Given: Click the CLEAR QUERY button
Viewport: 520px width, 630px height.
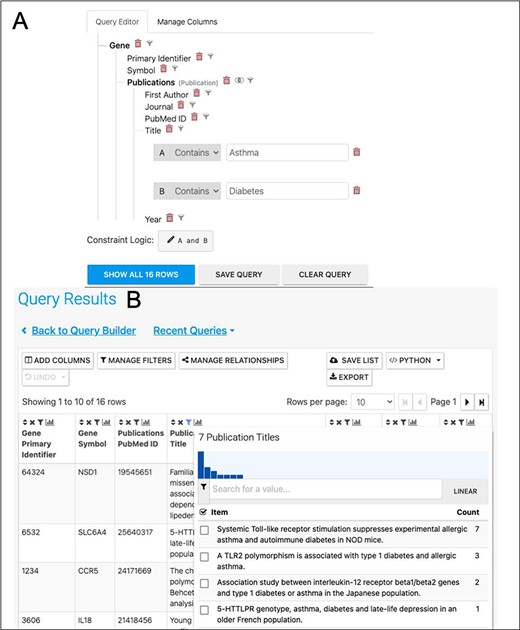Looking at the screenshot, I should click(325, 274).
